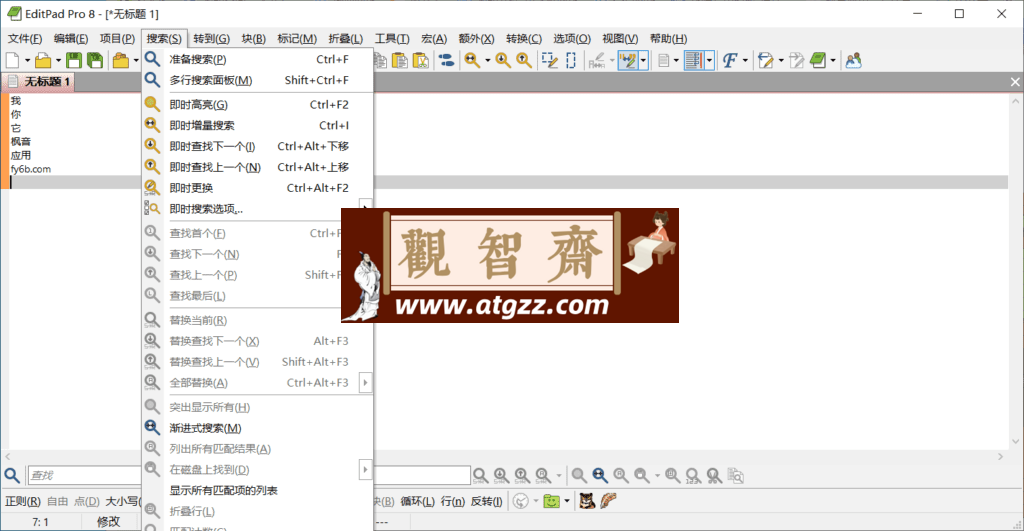The width and height of the screenshot is (1024, 531).
Task: Toggle the 点(D) dot option
Action: tap(87, 502)
